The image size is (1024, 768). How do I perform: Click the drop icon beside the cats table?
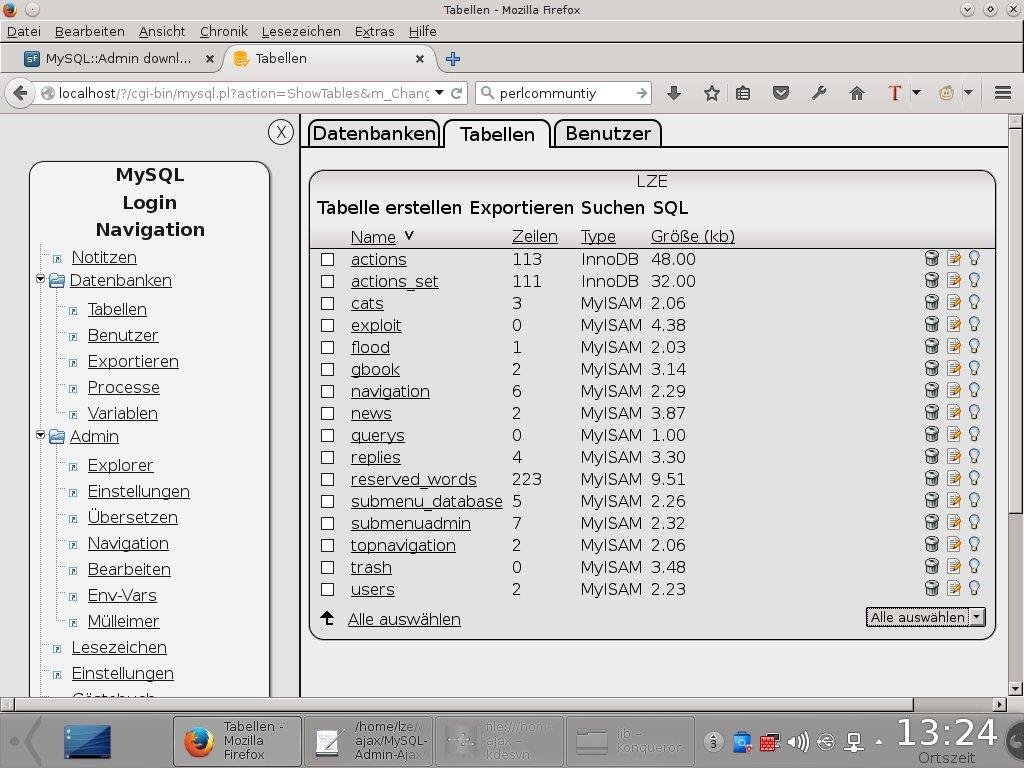[930, 302]
